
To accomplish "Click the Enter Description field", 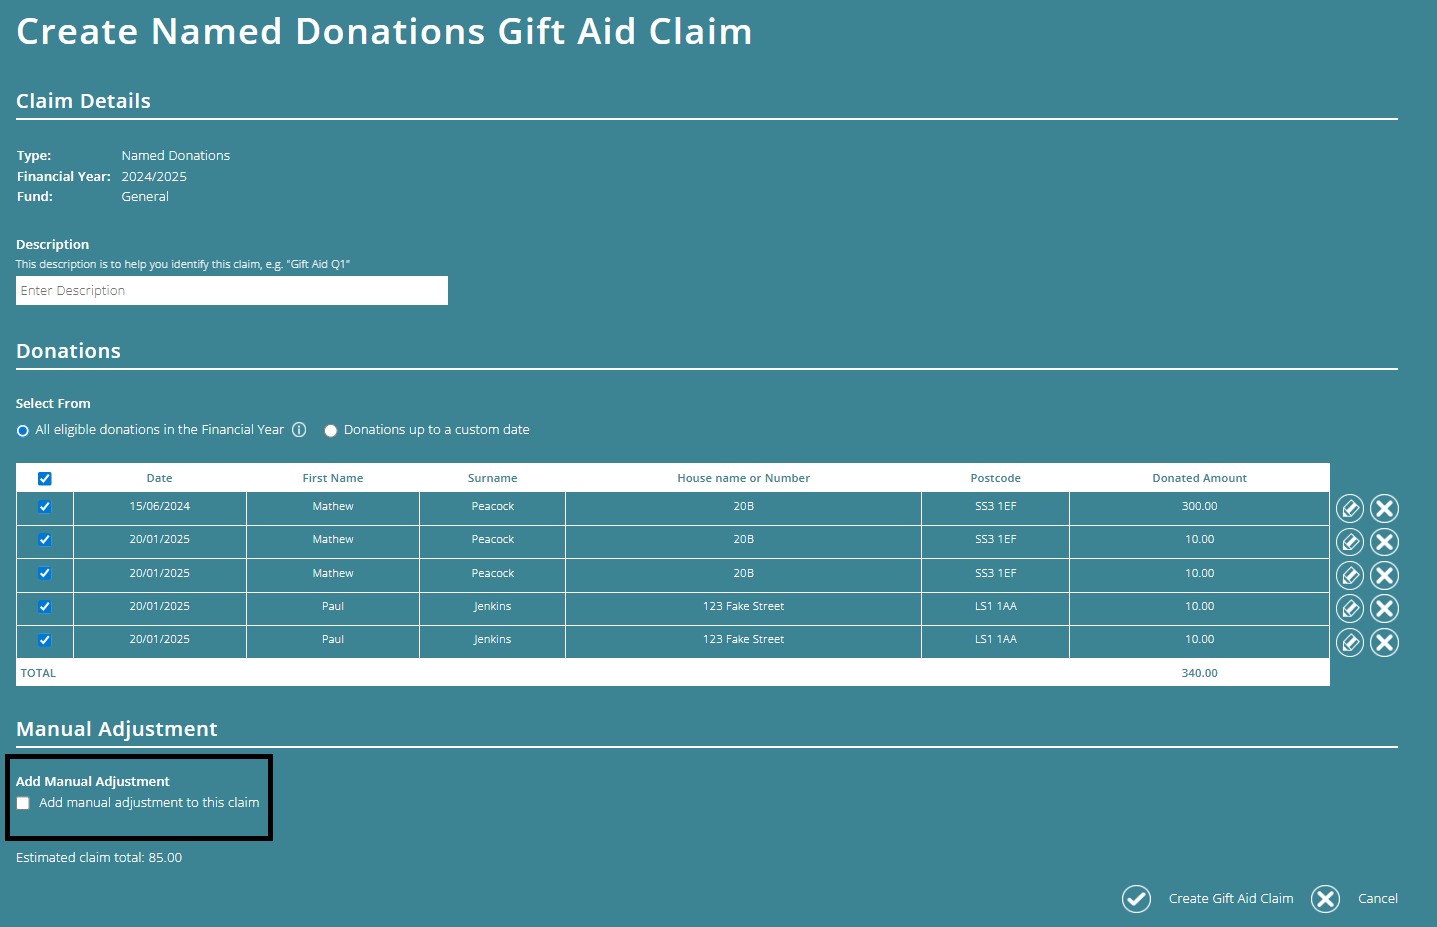I will tap(231, 290).
